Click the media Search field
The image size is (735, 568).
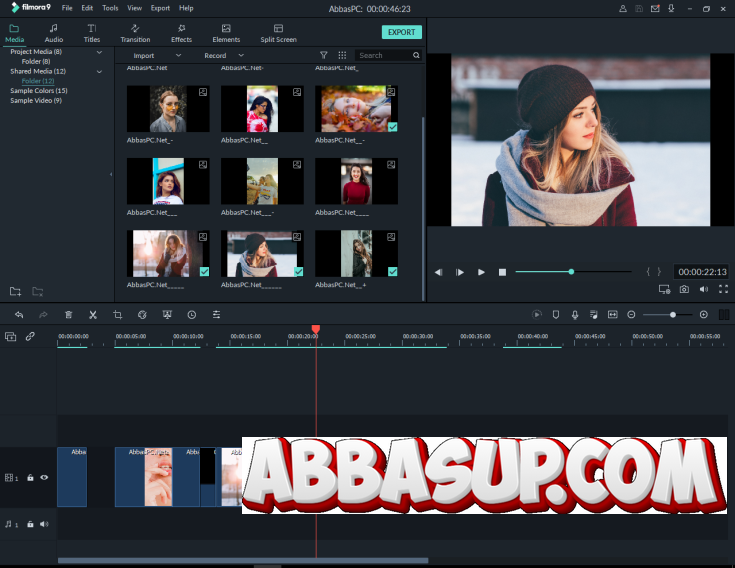388,55
